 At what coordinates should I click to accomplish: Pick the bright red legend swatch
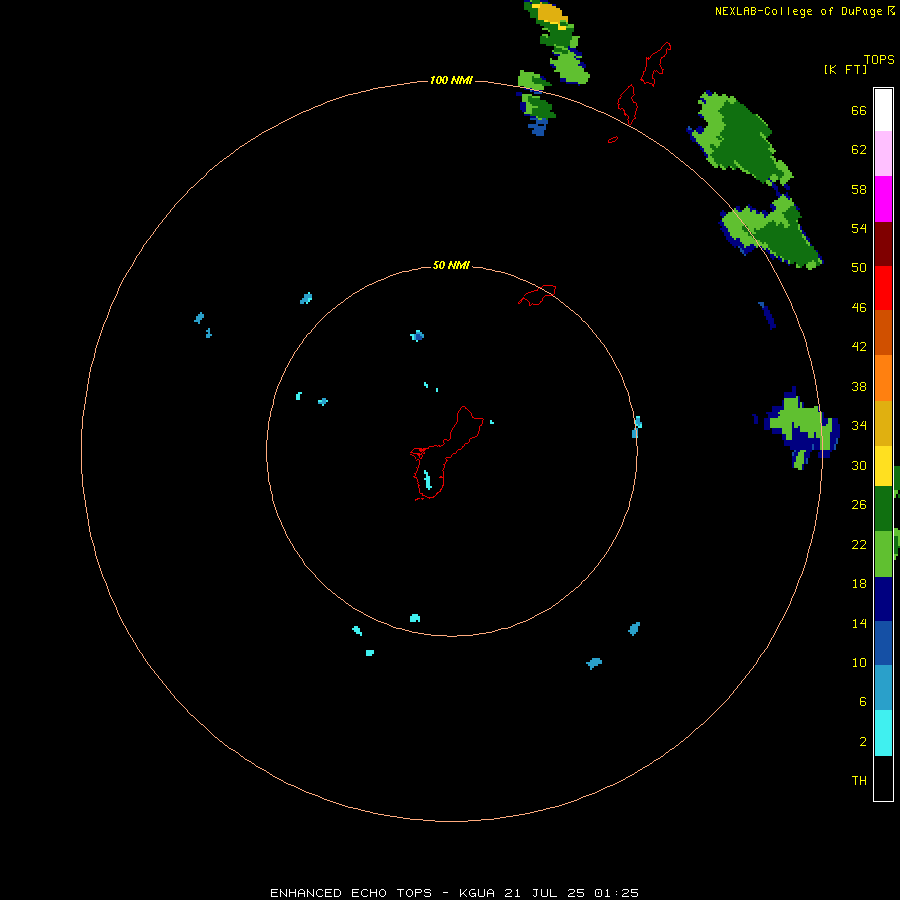click(883, 288)
